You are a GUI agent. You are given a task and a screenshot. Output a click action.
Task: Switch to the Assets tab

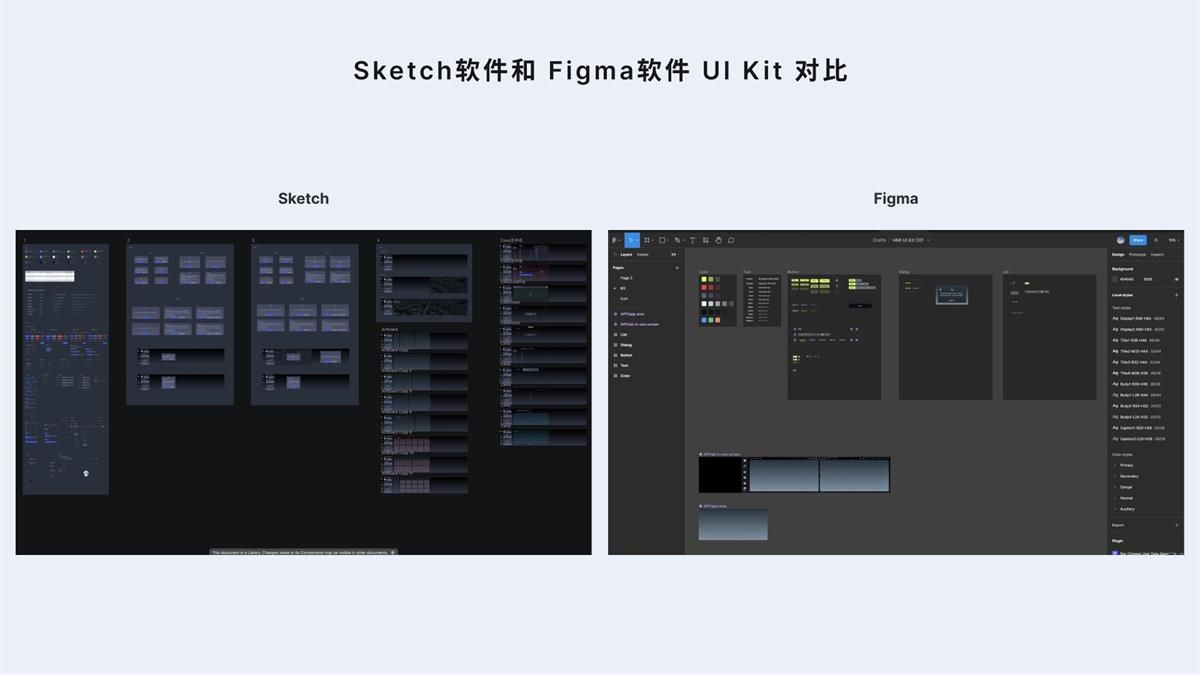(x=643, y=254)
